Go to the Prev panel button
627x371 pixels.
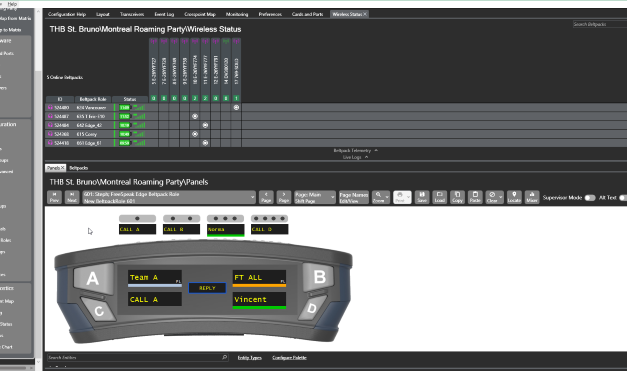coord(54,197)
